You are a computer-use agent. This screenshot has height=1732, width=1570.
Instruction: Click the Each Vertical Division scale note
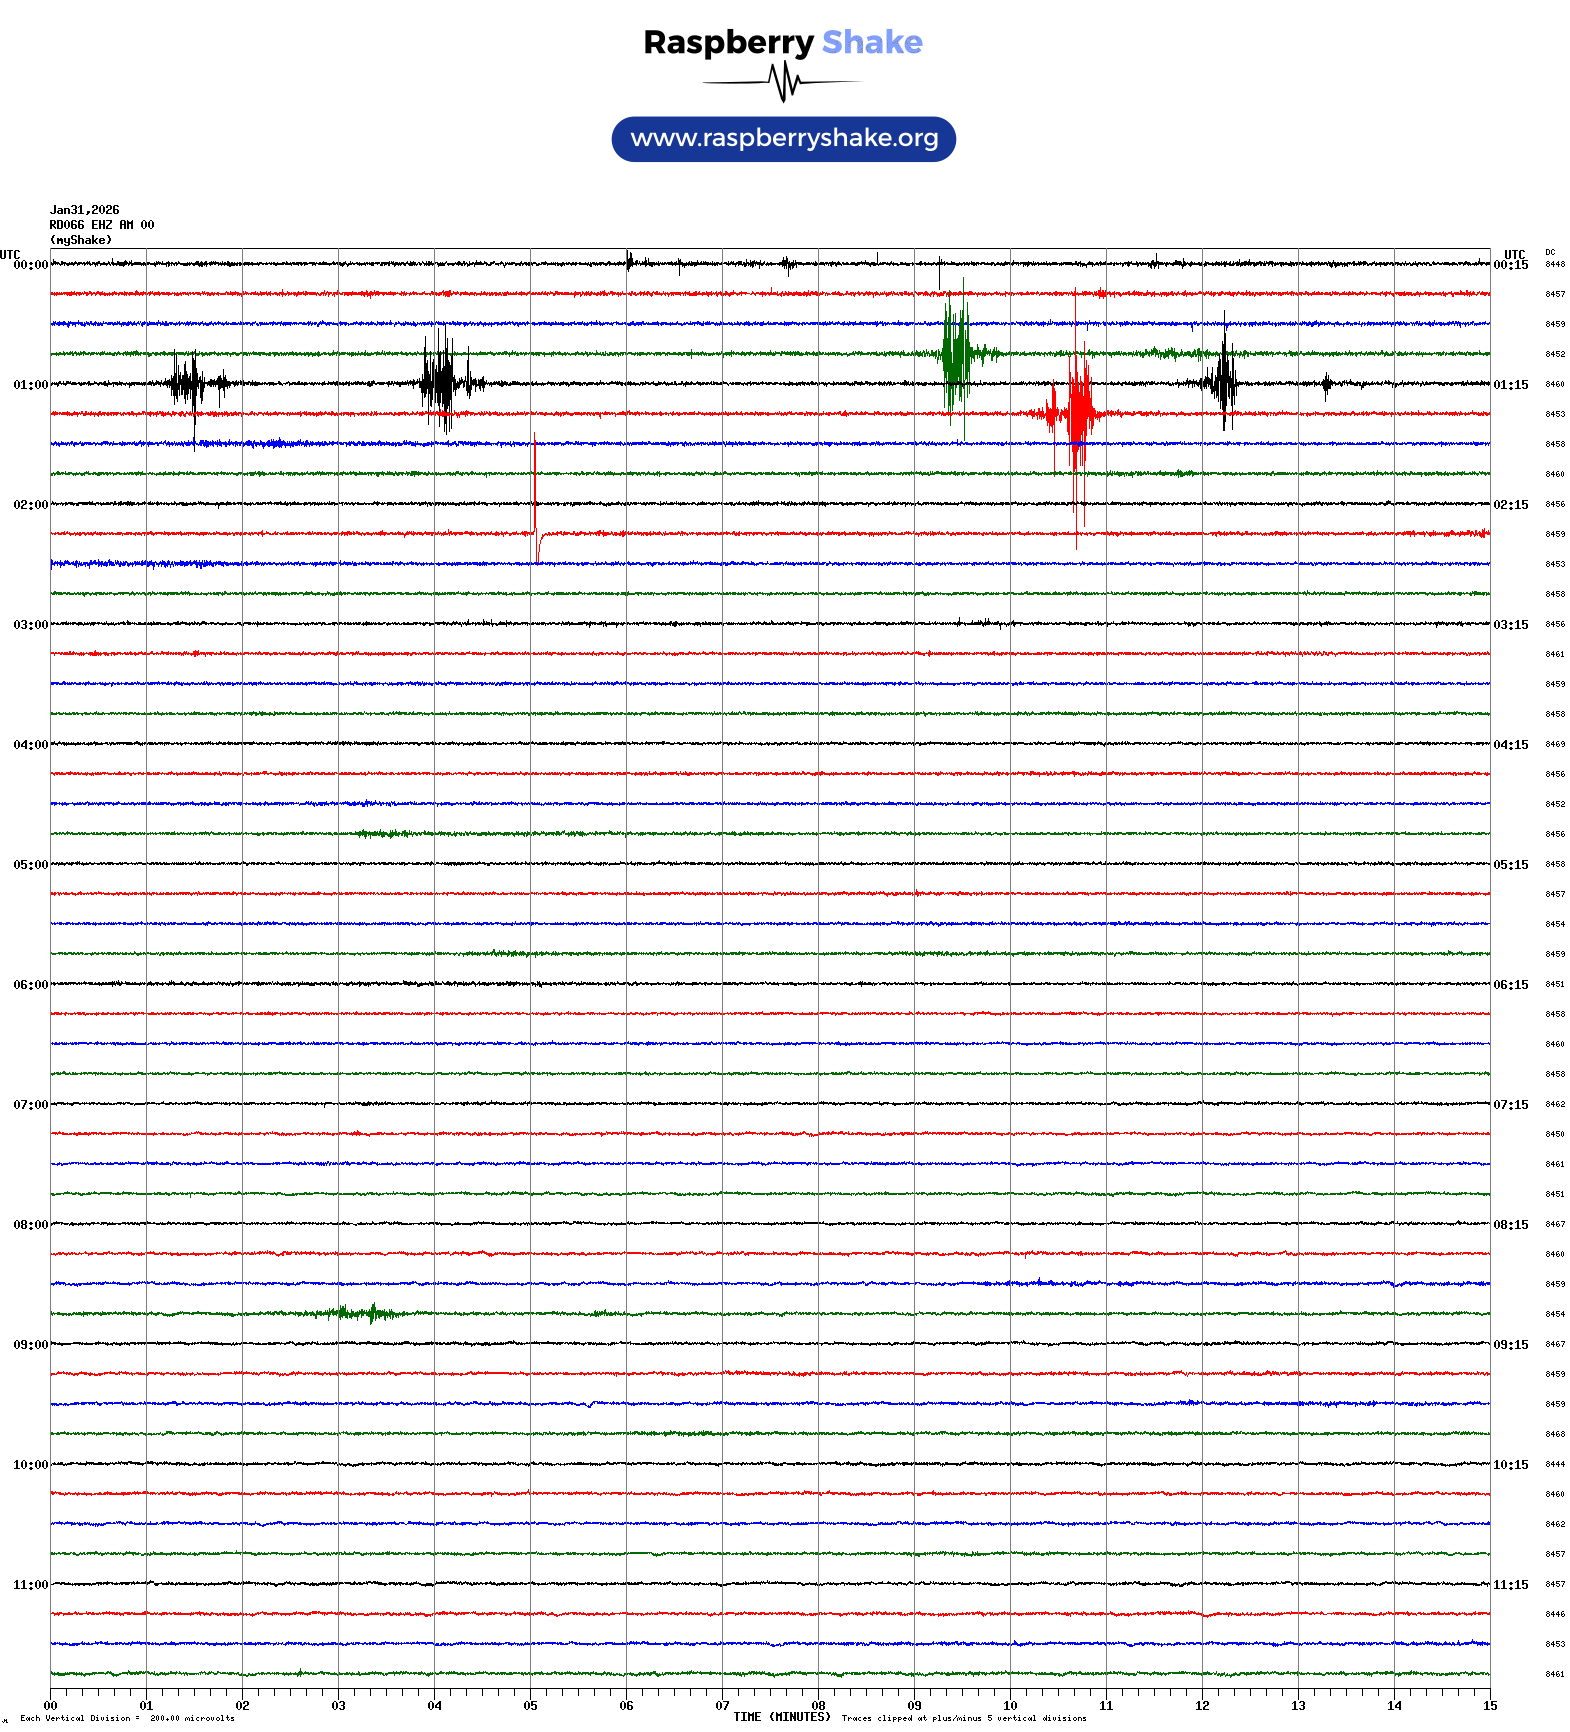tap(127, 1718)
